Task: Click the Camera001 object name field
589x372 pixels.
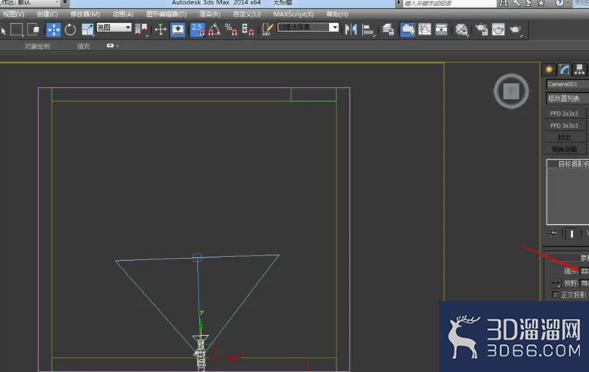Action: (x=568, y=84)
